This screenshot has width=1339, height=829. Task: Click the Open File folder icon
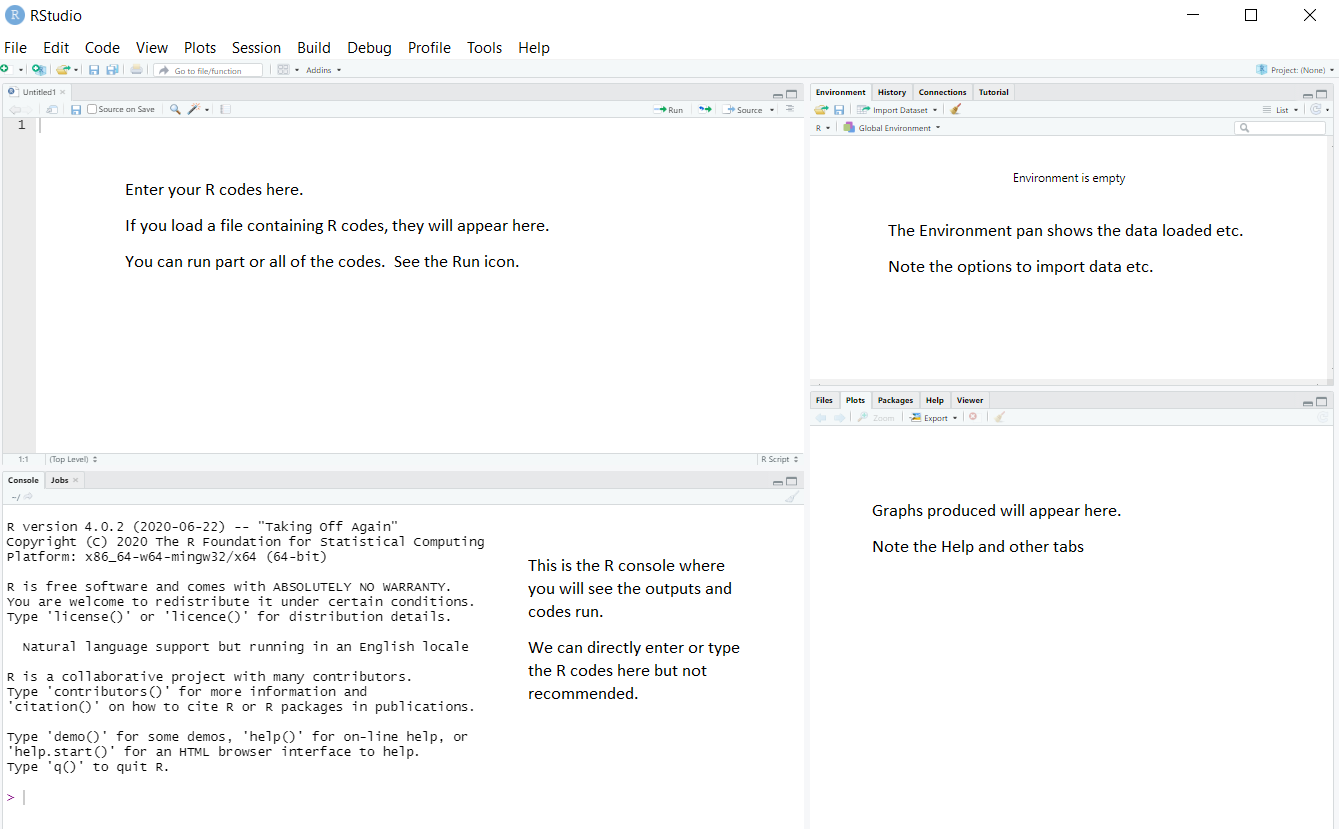[63, 70]
